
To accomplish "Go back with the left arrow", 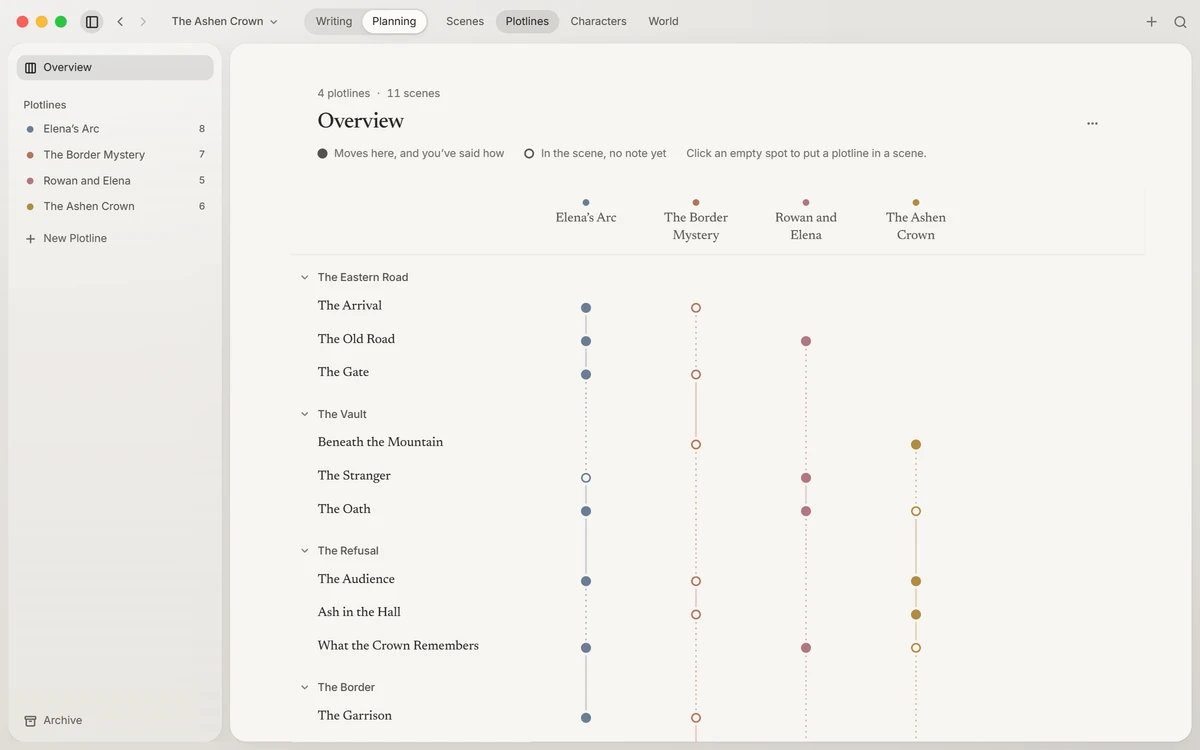I will 120,21.
